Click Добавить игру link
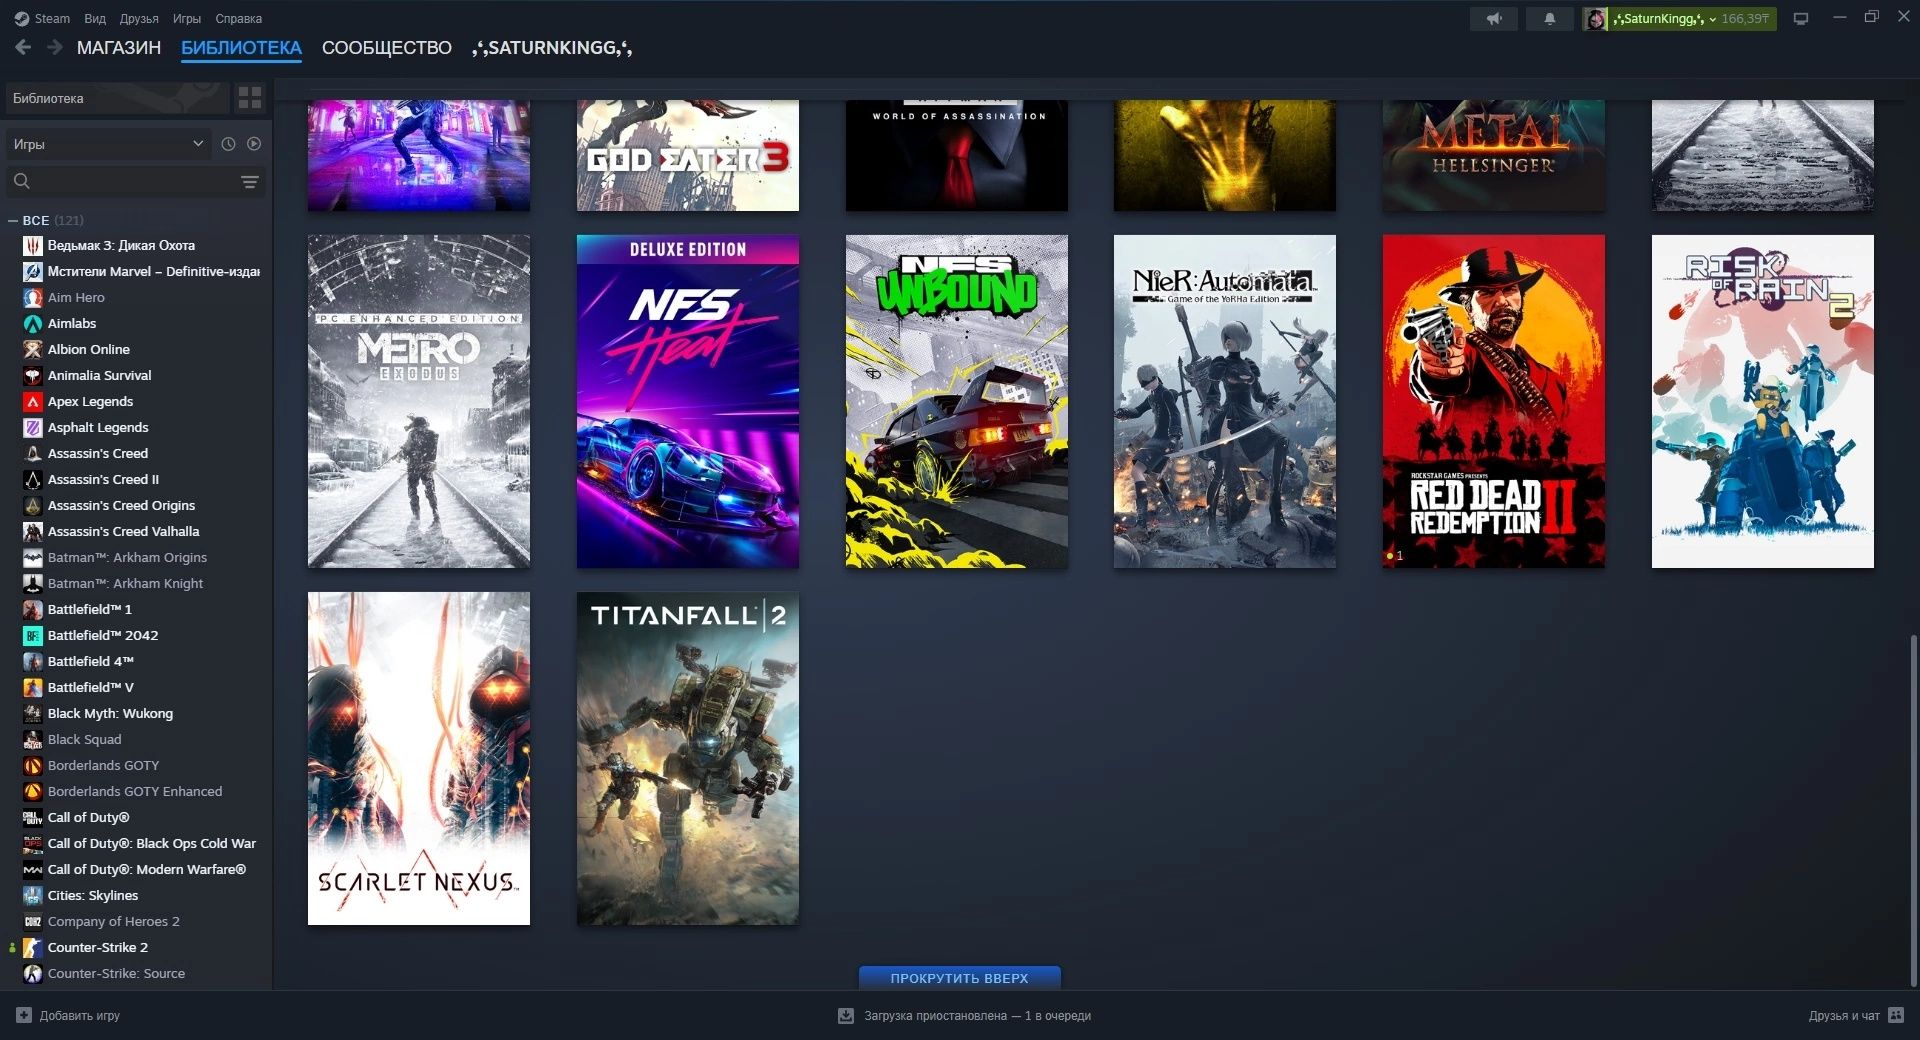The image size is (1920, 1040). [80, 1015]
